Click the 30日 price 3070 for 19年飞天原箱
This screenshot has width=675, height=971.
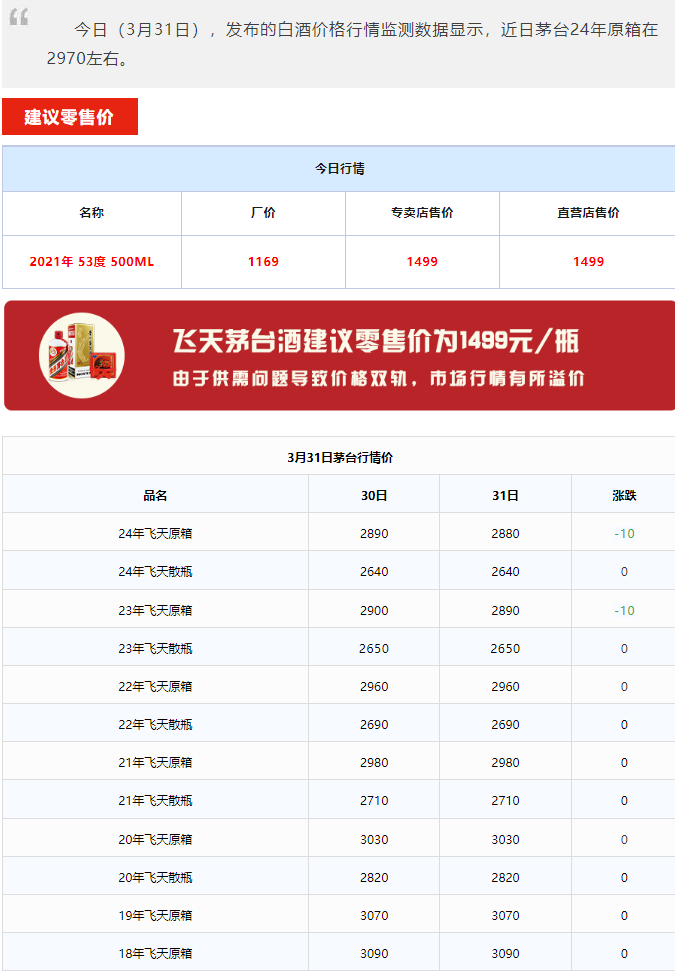point(374,915)
